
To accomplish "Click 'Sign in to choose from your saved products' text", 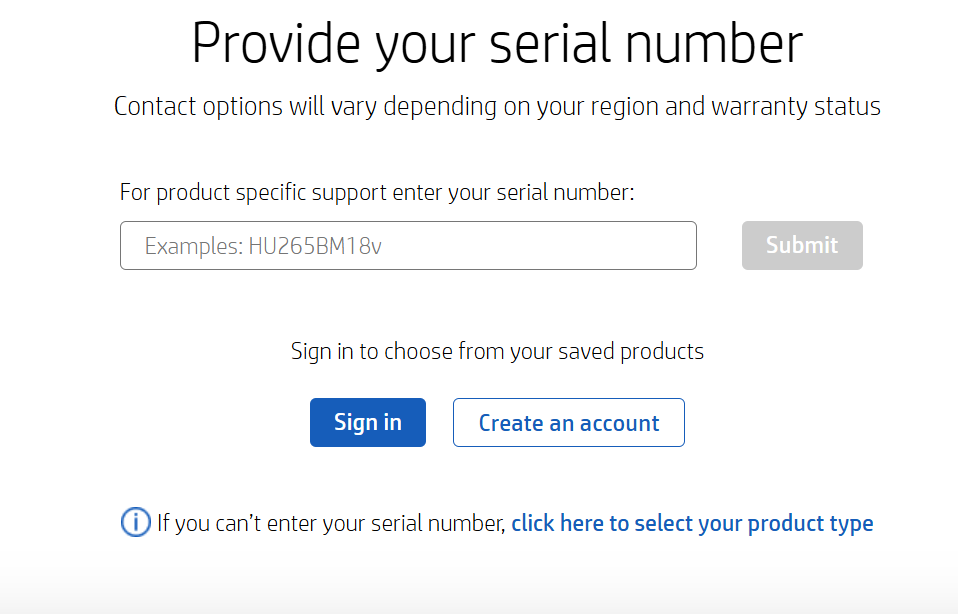I will [497, 351].
